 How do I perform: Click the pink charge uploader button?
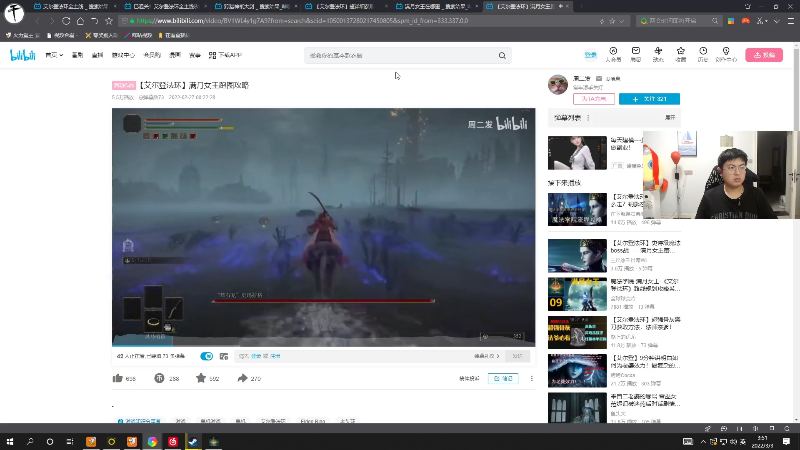(x=594, y=99)
